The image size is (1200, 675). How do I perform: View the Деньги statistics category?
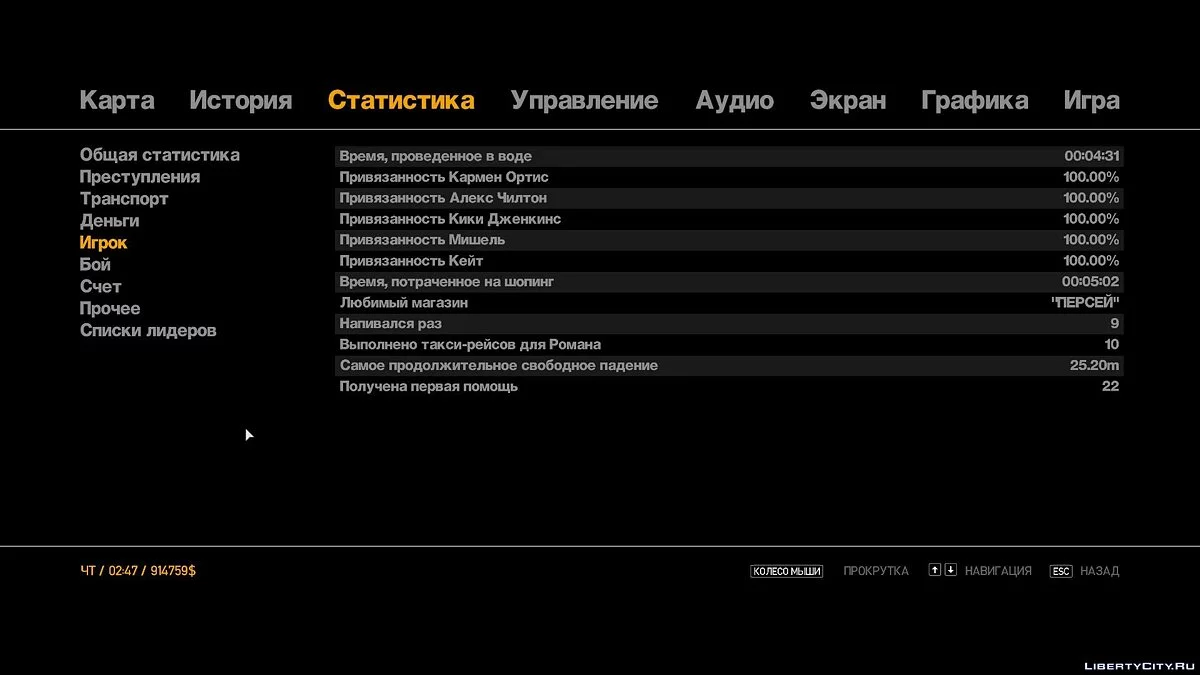(109, 221)
